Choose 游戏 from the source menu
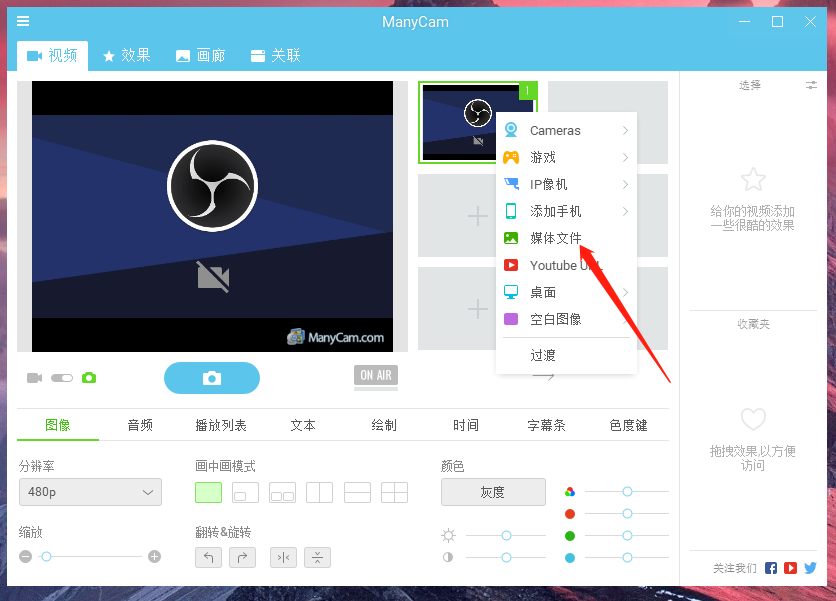 566,157
